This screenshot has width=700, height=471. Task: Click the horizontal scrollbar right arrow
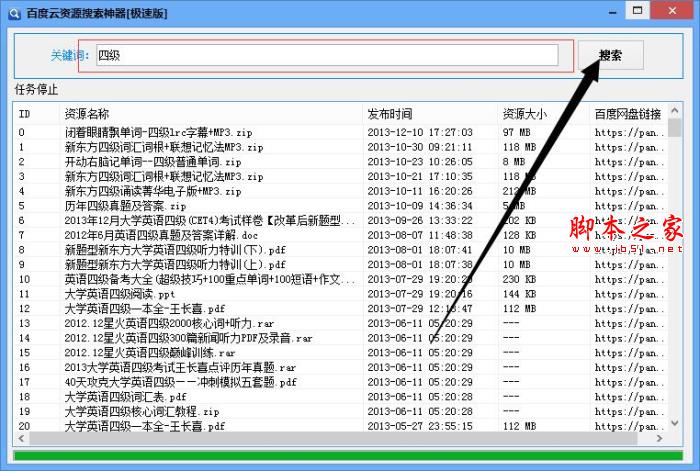[660, 439]
